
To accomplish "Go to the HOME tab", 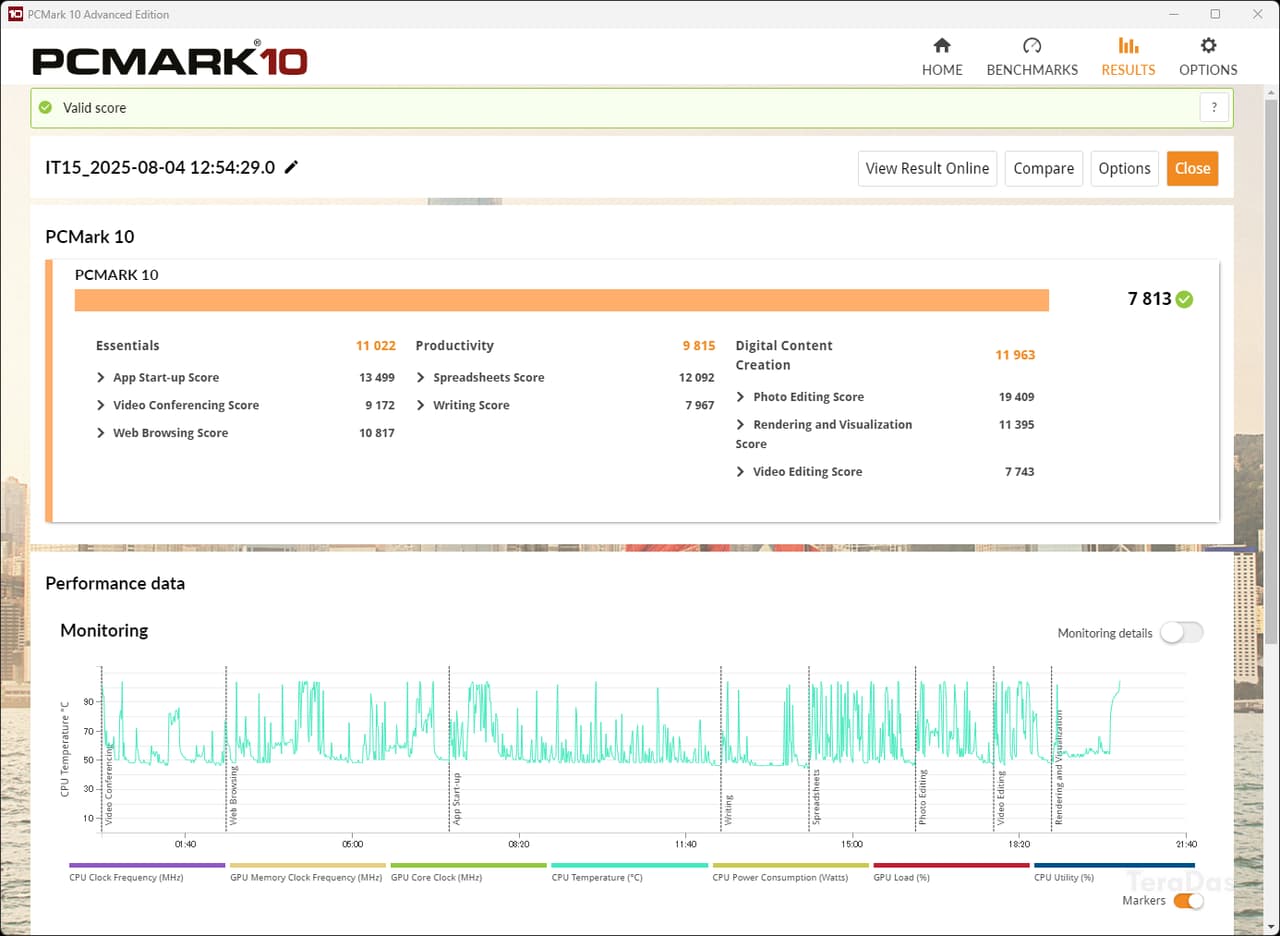I will point(942,57).
